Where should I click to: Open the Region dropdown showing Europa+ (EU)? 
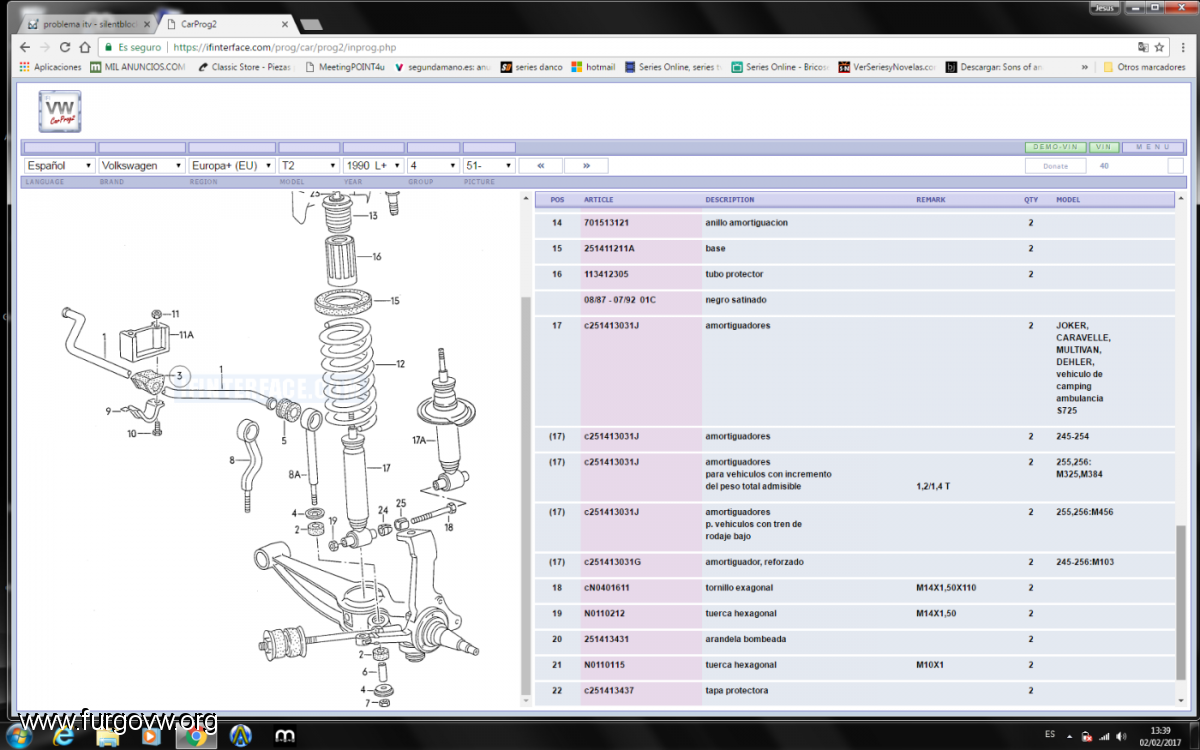point(232,165)
